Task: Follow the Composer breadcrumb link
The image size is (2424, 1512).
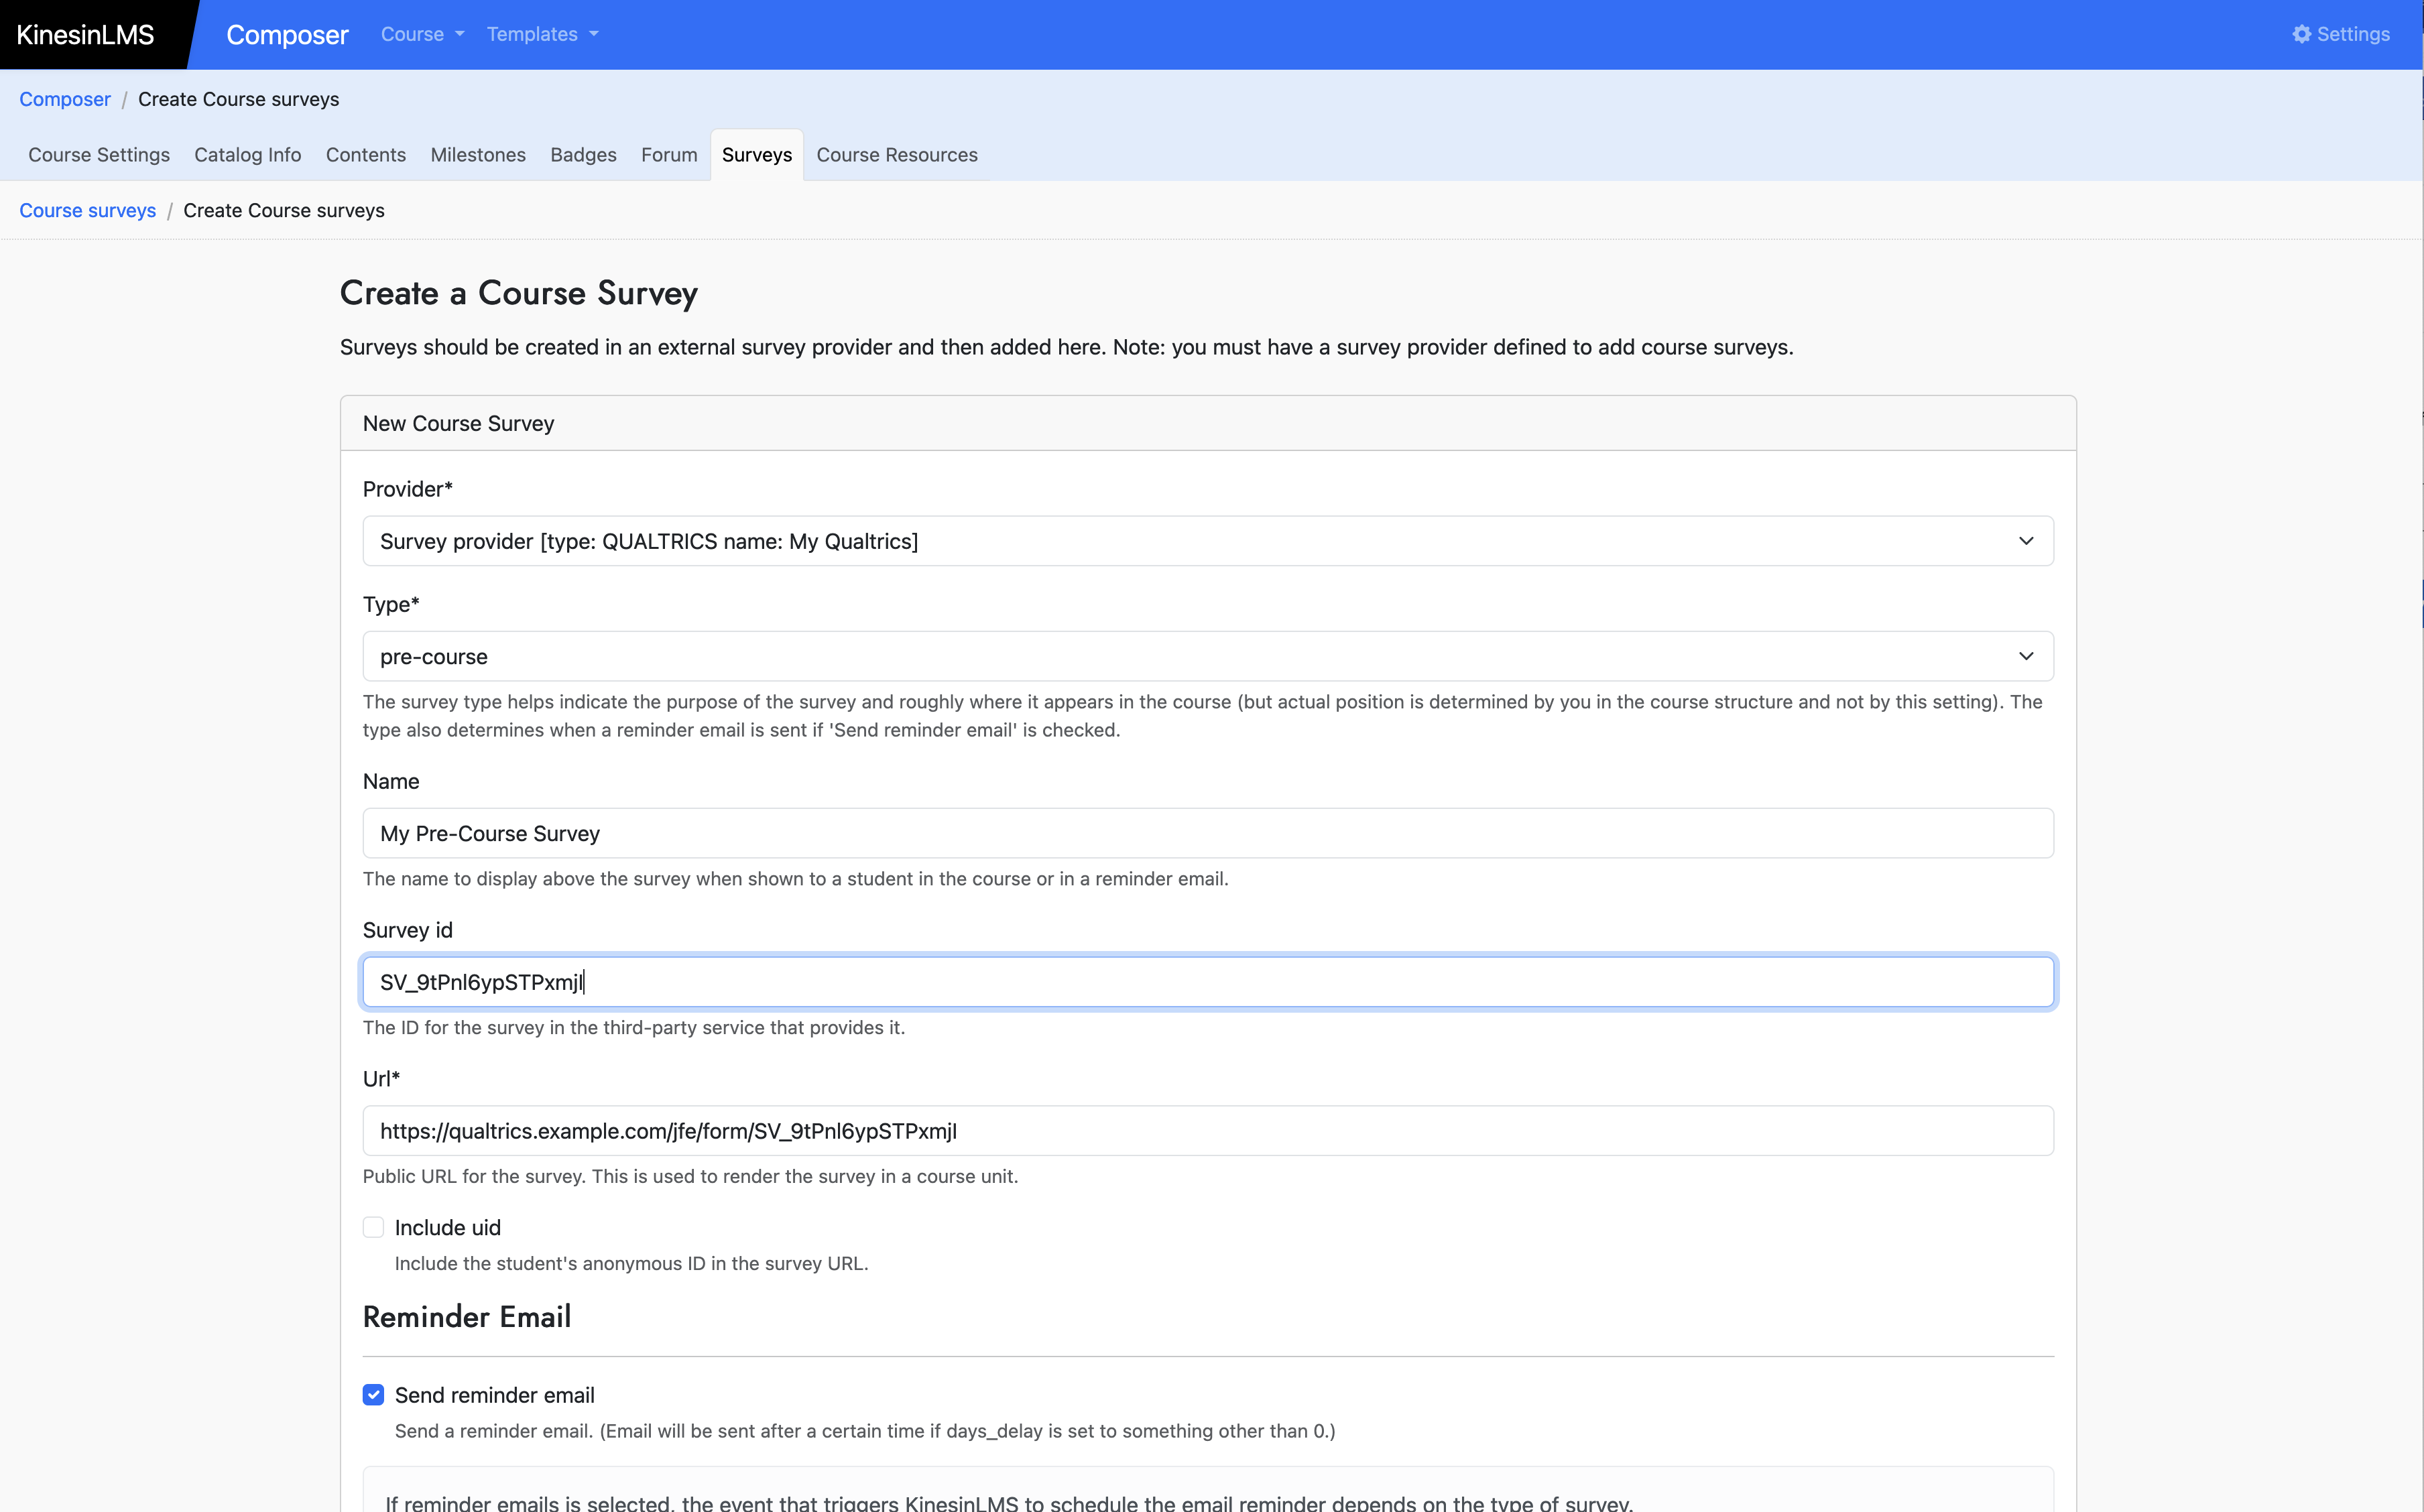Action: [x=65, y=99]
